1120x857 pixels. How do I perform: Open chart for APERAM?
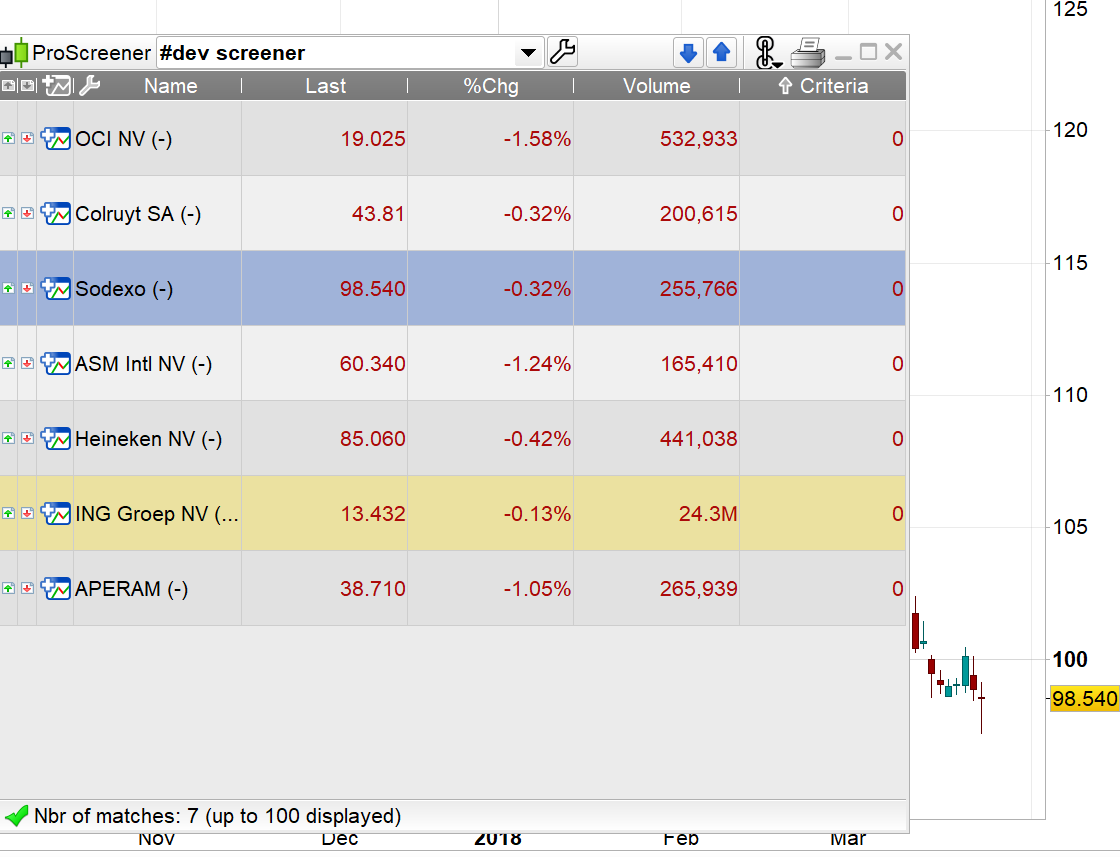pyautogui.click(x=56, y=589)
